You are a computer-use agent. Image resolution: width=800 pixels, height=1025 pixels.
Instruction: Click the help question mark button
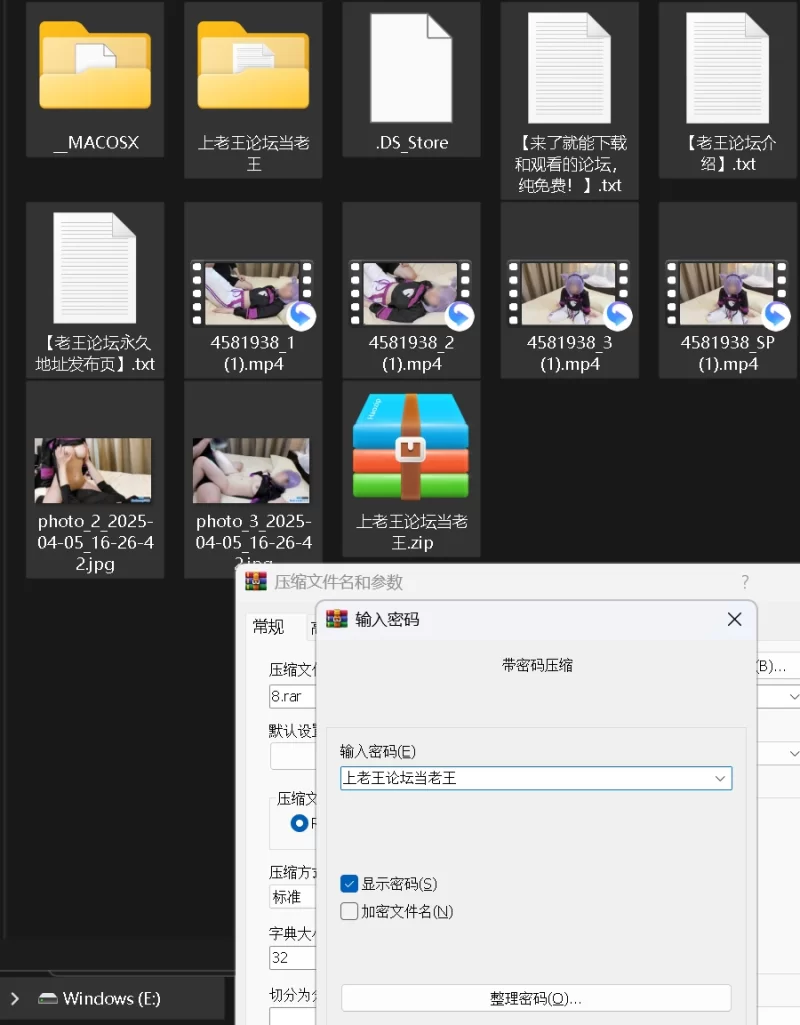coord(744,582)
